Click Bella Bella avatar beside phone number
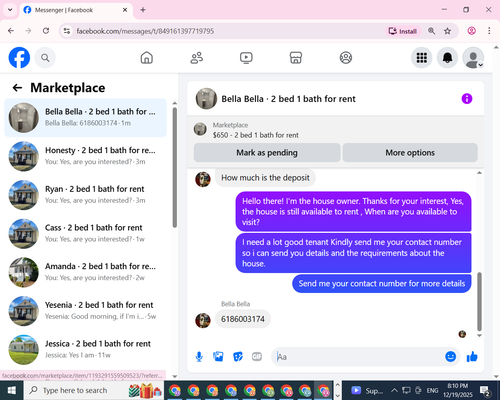 point(203,320)
